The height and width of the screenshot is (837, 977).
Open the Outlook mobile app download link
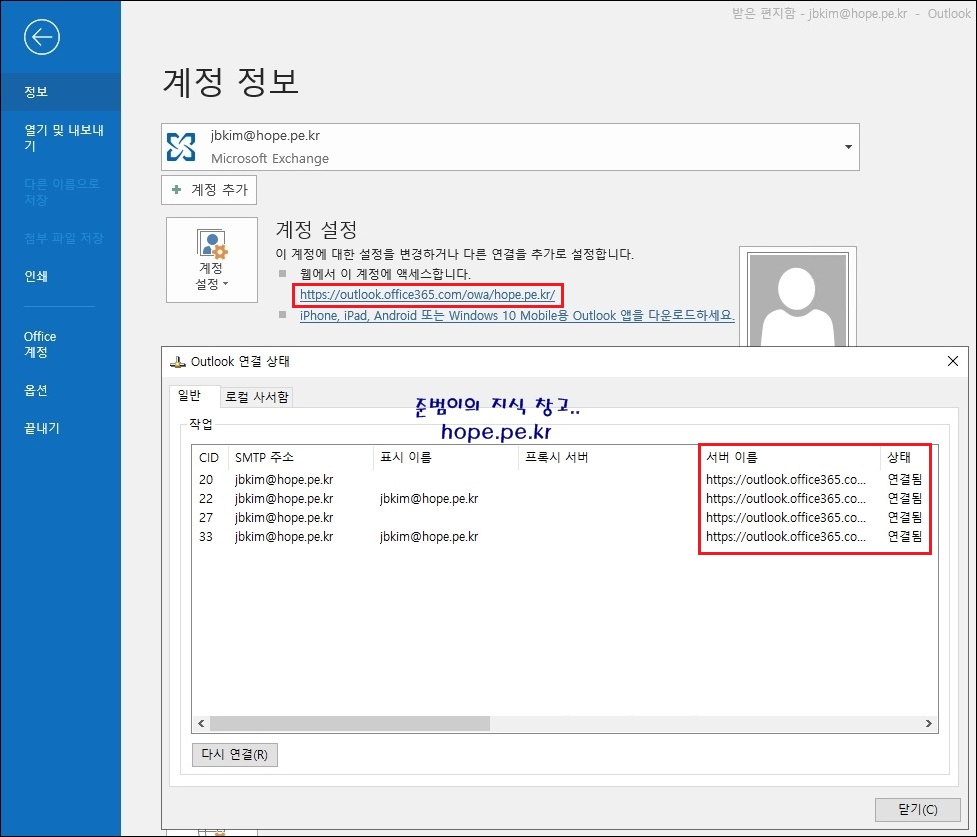517,315
